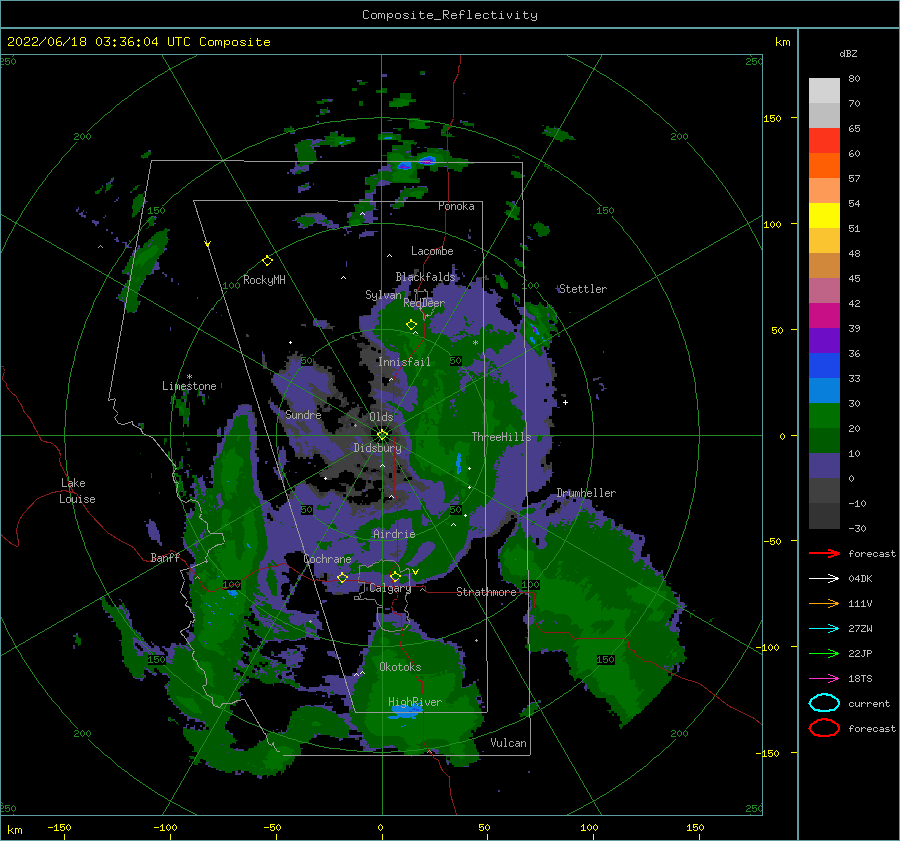This screenshot has width=900, height=841.
Task: Click the orange 111V arrow symbol
Action: click(824, 603)
